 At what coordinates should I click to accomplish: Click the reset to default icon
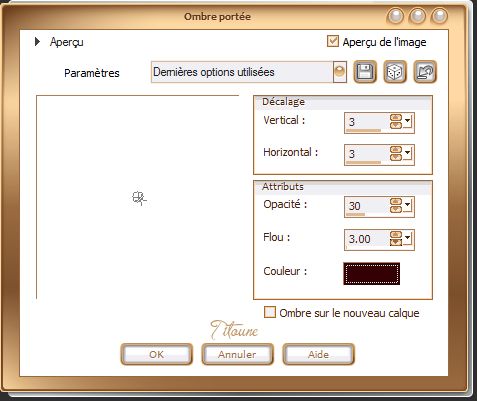[x=425, y=72]
